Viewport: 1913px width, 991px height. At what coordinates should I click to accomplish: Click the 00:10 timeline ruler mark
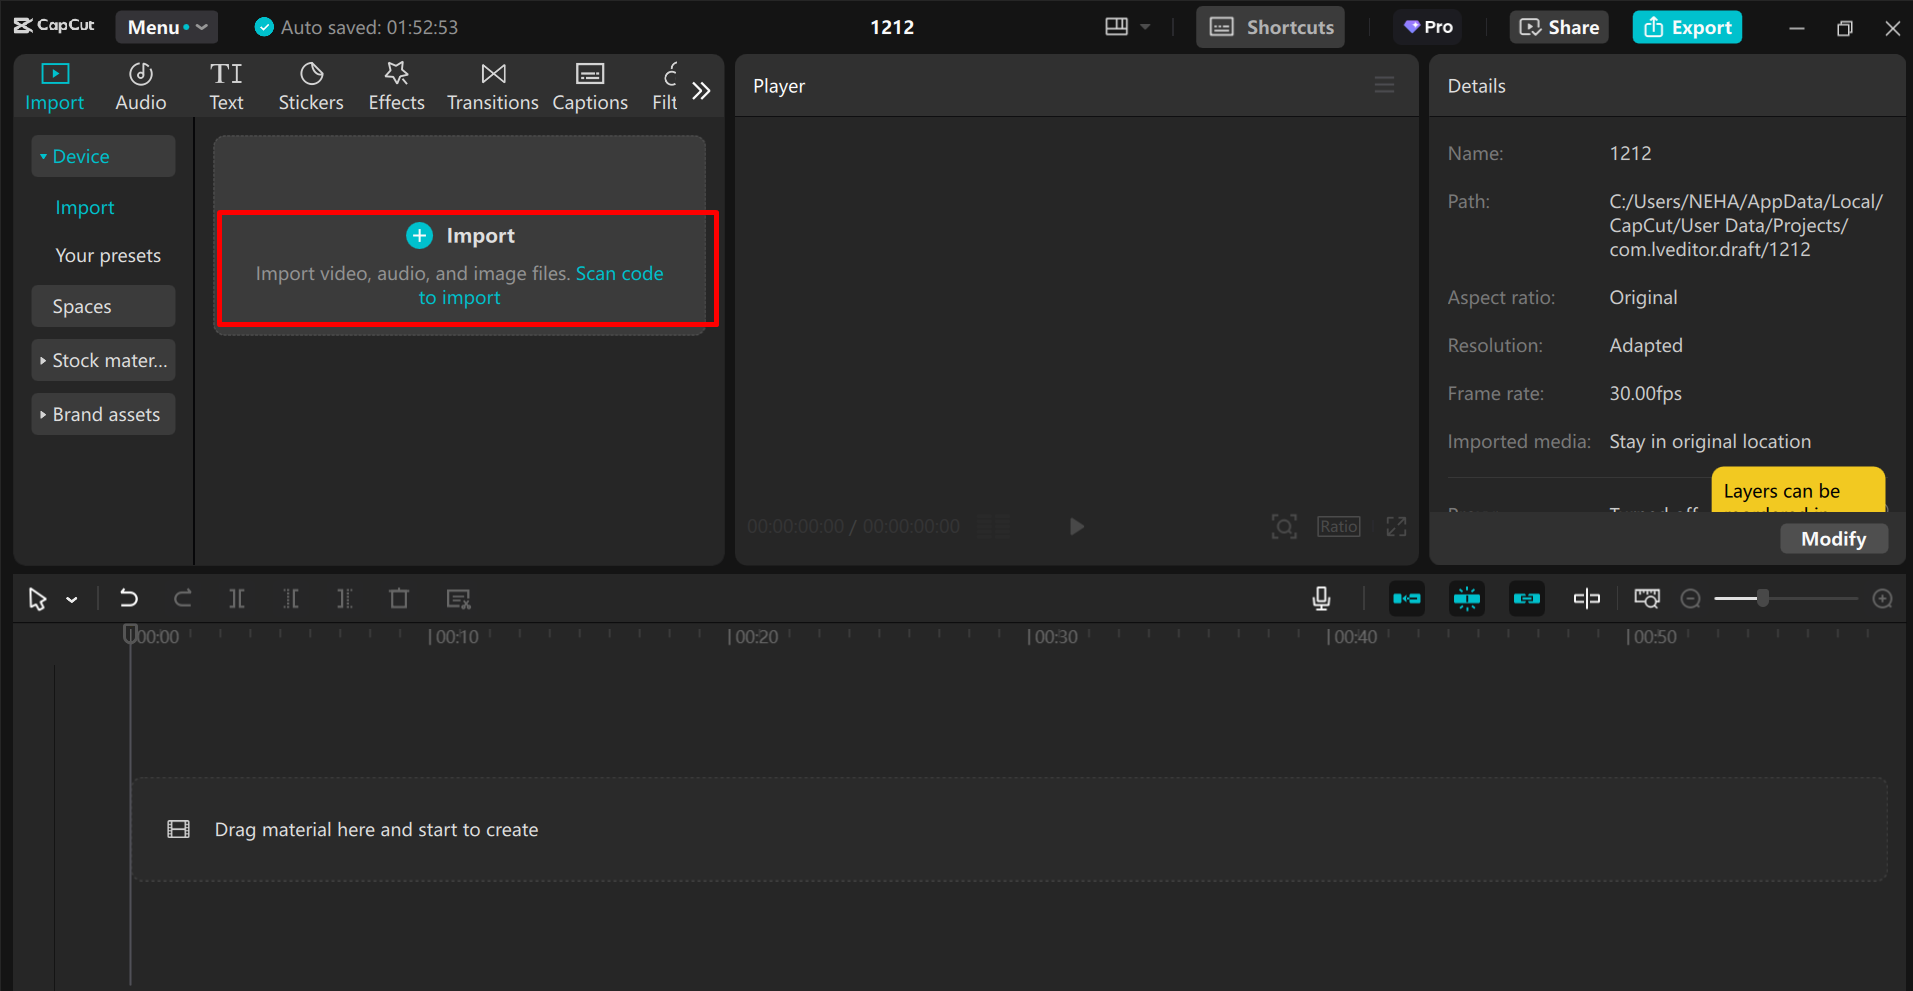point(454,637)
